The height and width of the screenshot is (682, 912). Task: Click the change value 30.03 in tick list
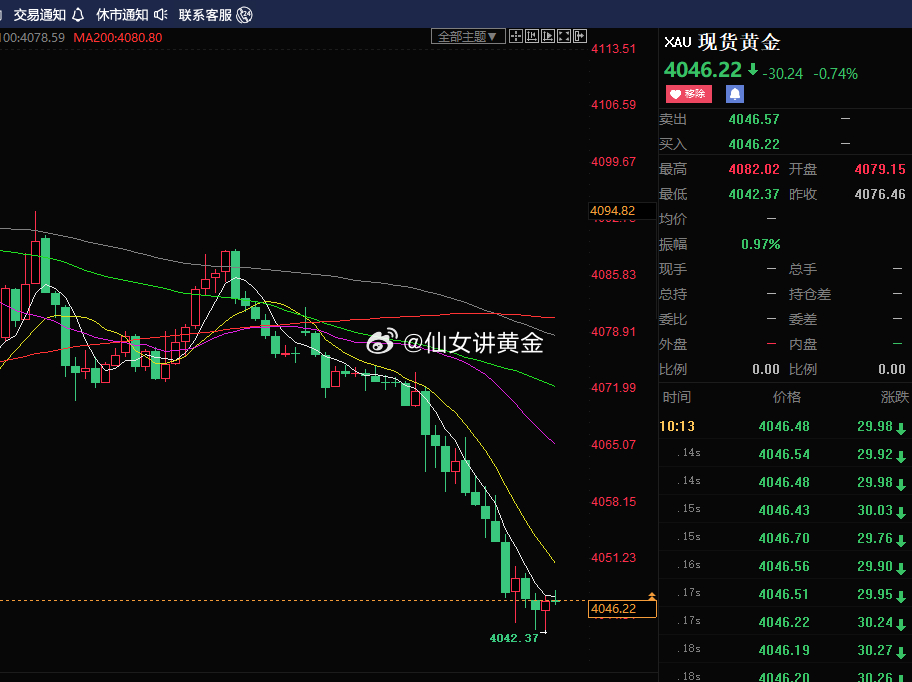pos(875,510)
